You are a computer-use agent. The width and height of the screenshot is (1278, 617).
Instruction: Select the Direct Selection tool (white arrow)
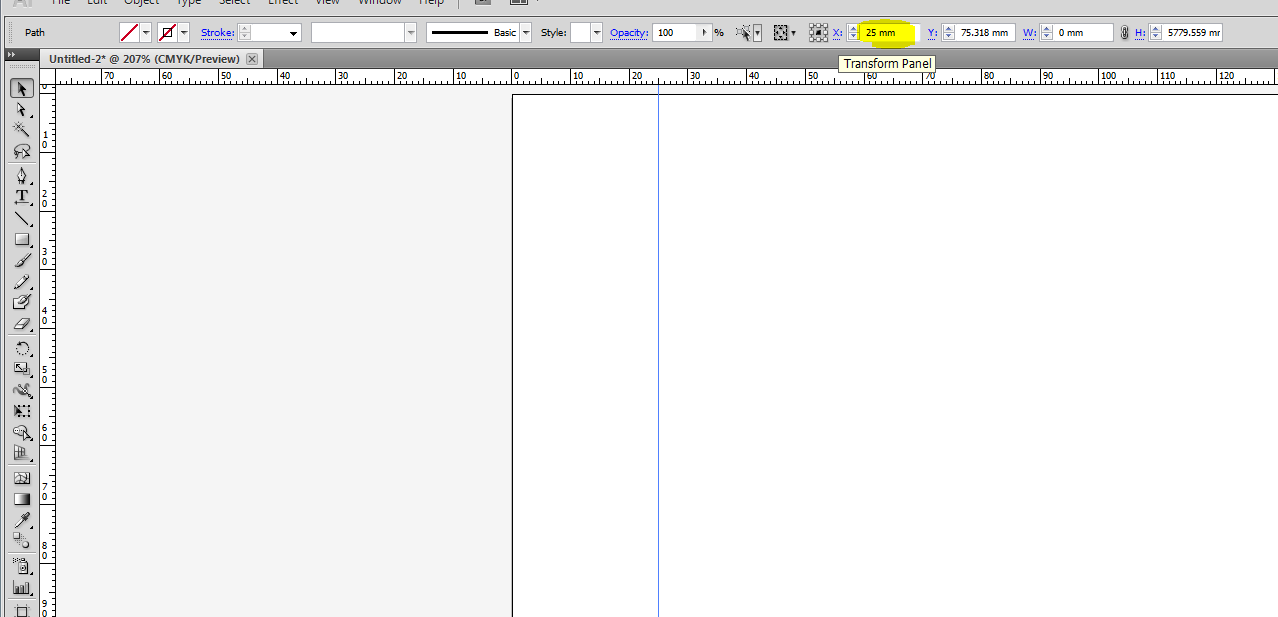21,110
